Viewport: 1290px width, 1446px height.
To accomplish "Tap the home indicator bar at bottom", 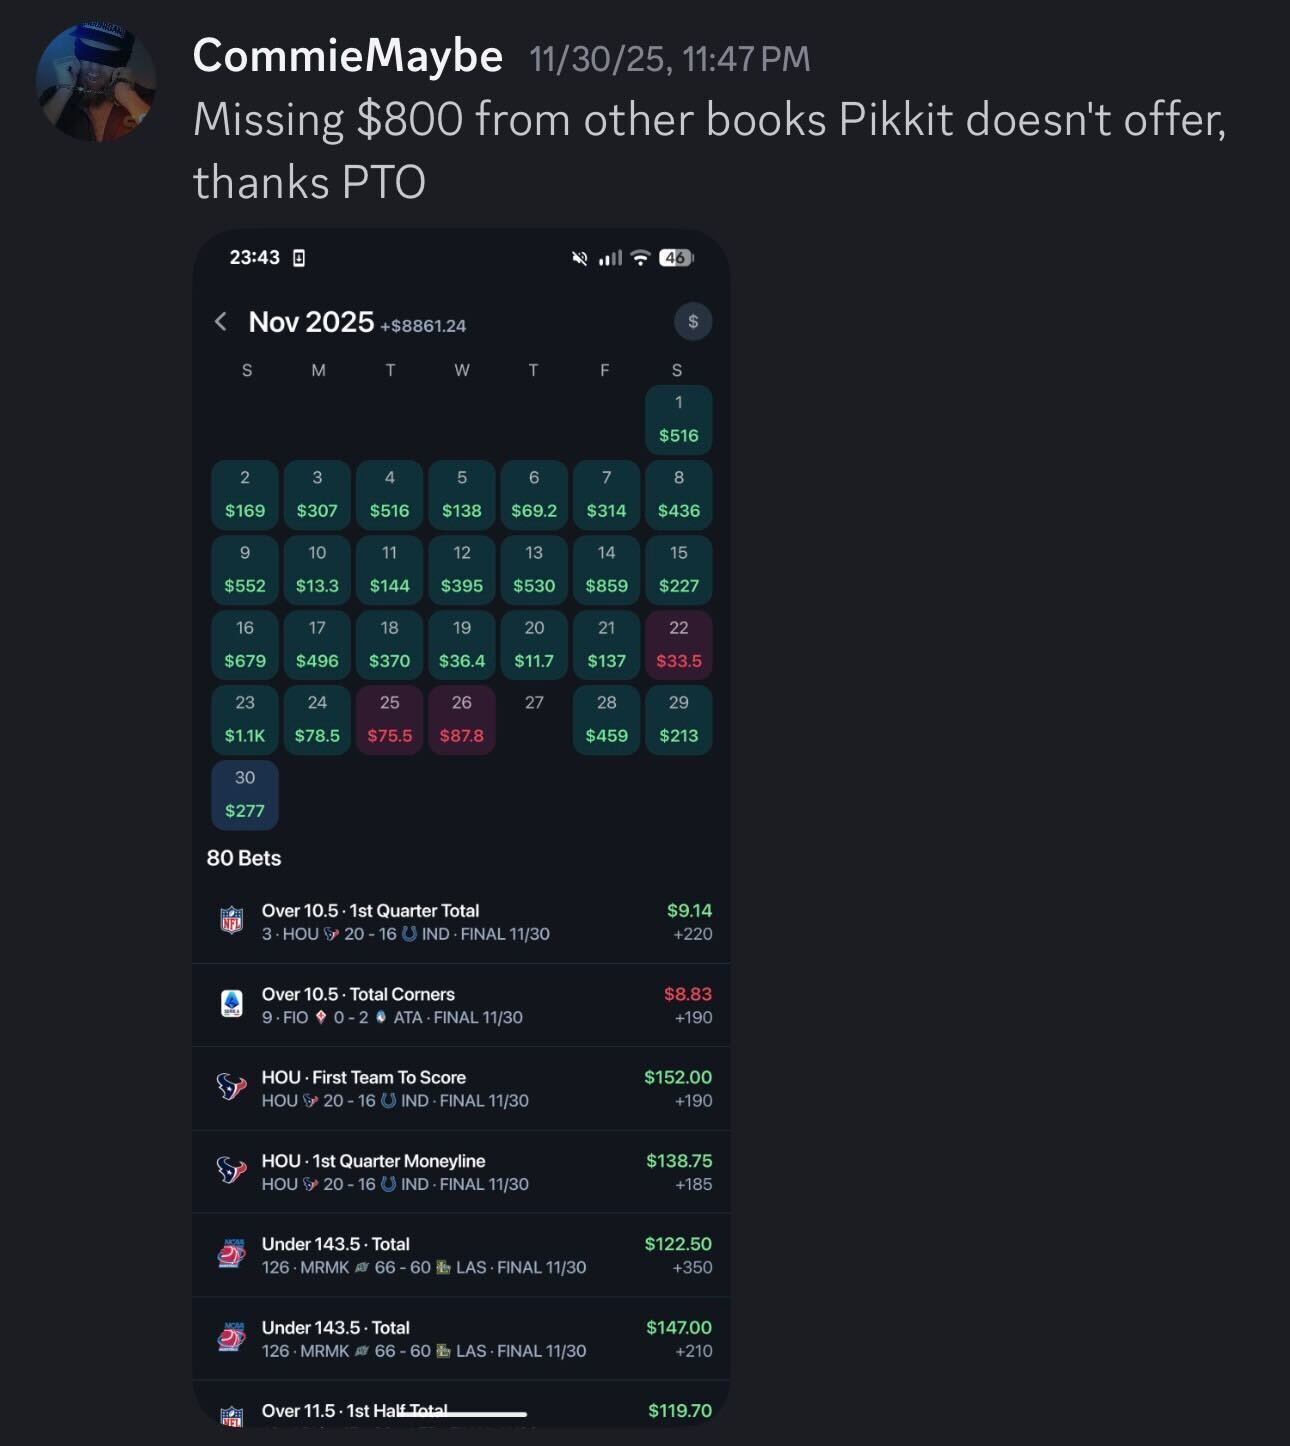I will pyautogui.click(x=461, y=1414).
